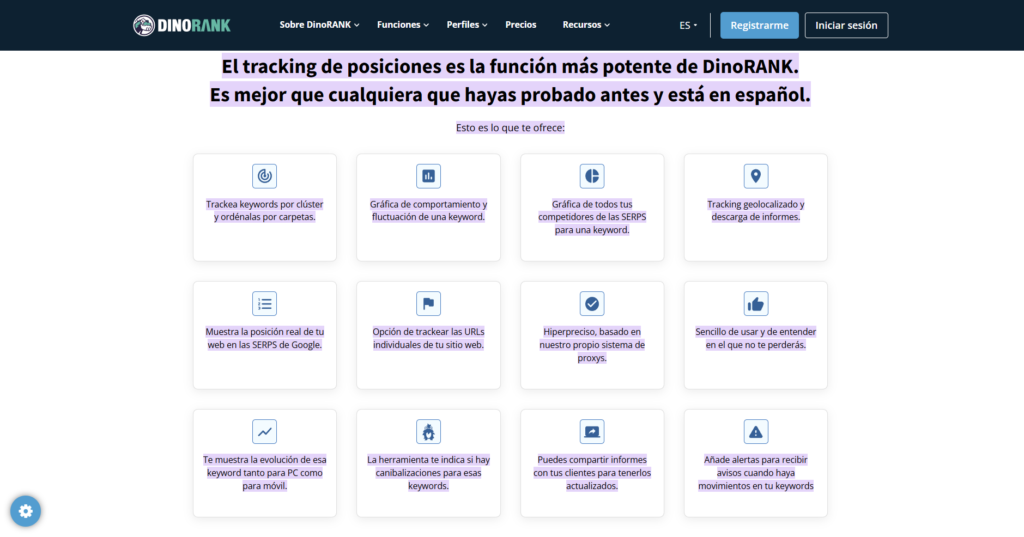Click 'Opción de trackear las URLs individuales' text
Image resolution: width=1024 pixels, height=537 pixels.
pyautogui.click(x=428, y=338)
